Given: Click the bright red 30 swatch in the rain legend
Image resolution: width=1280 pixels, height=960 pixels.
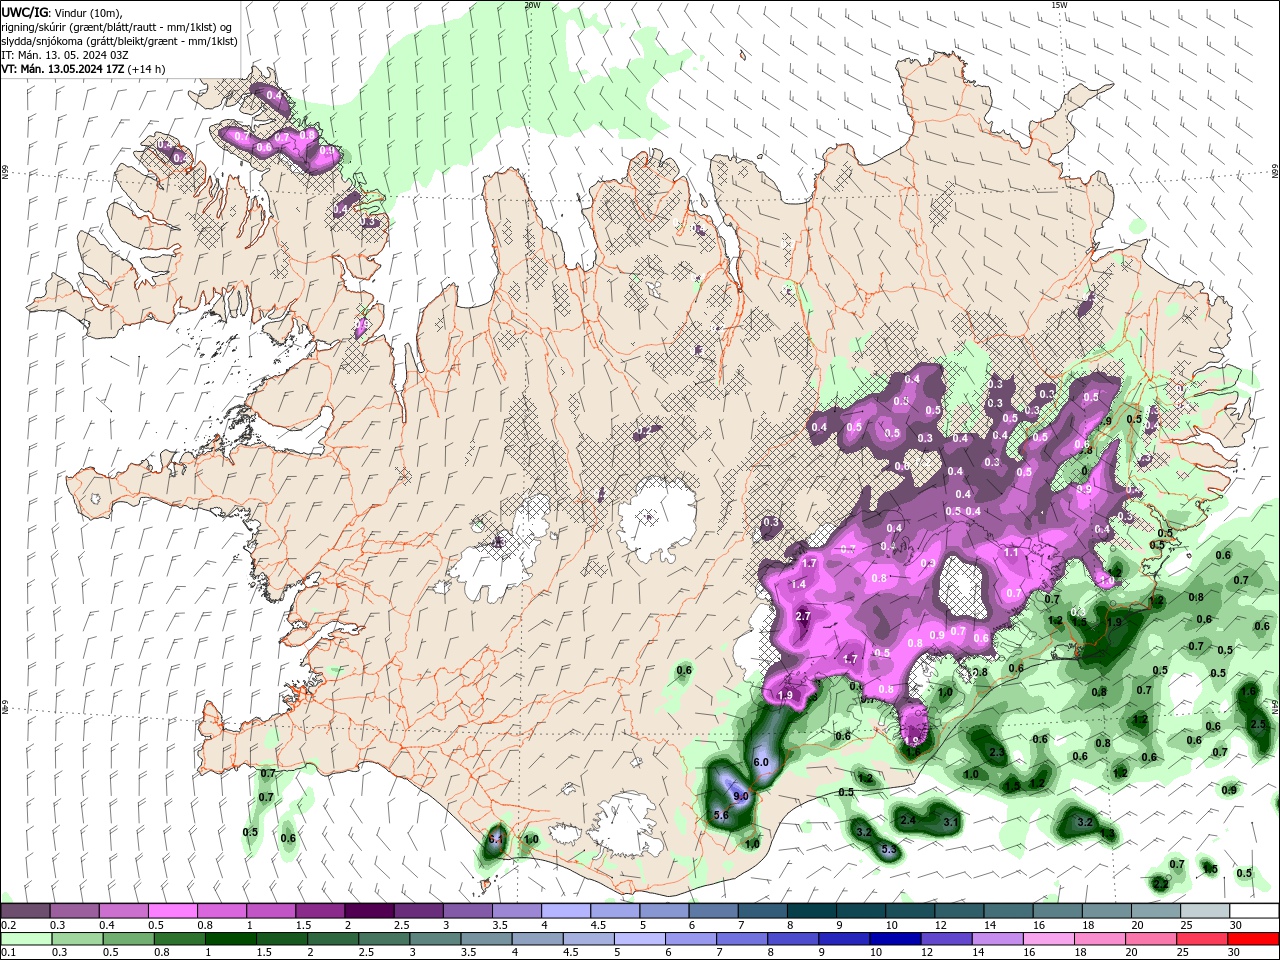Looking at the screenshot, I should pos(1252,939).
